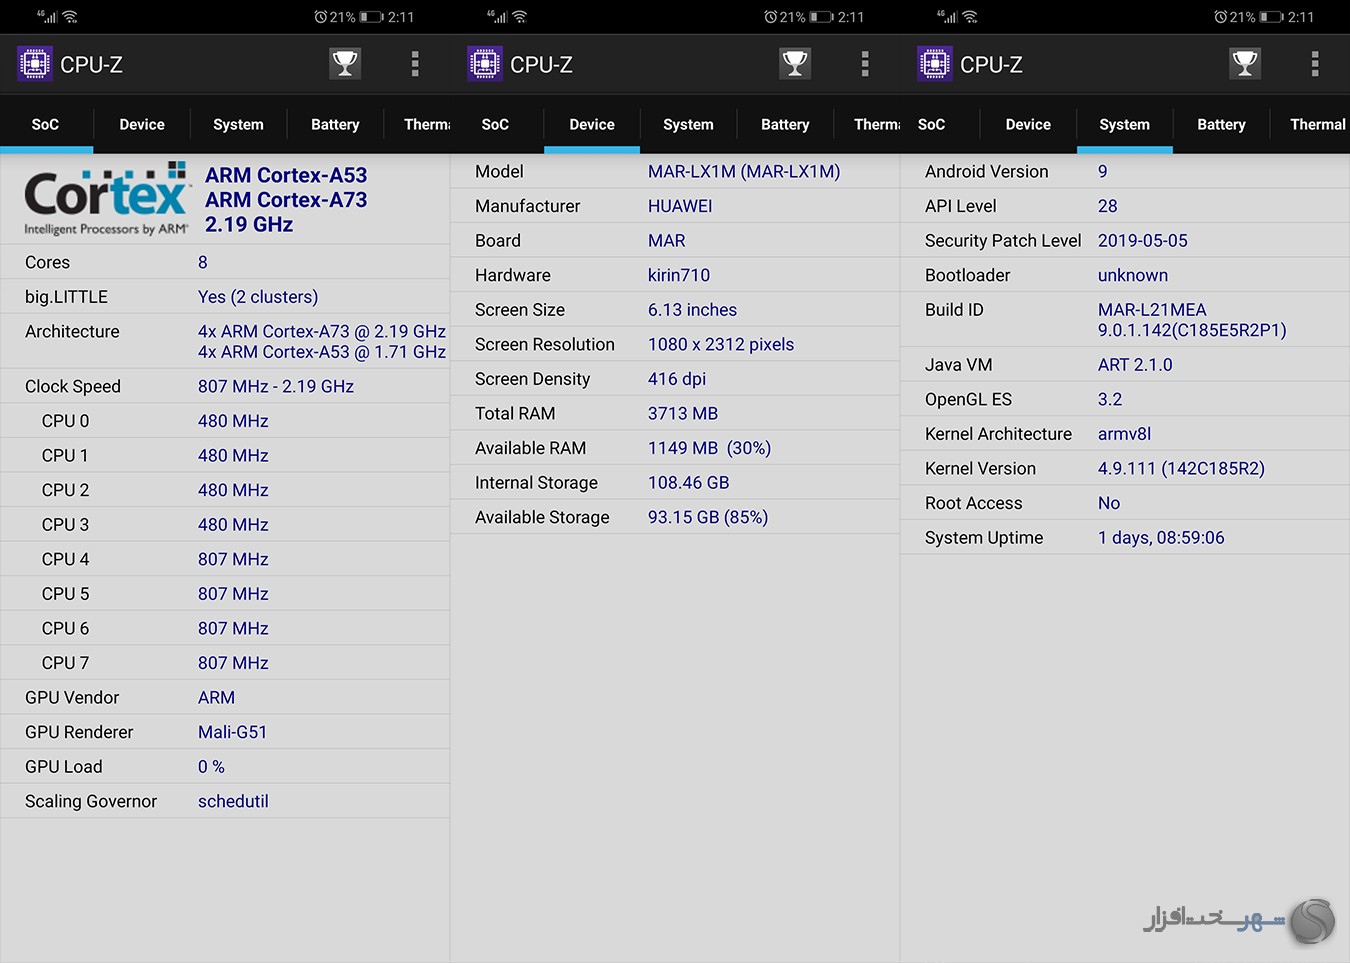Select the SoC tab in the left screen
The width and height of the screenshot is (1350, 963).
[45, 124]
